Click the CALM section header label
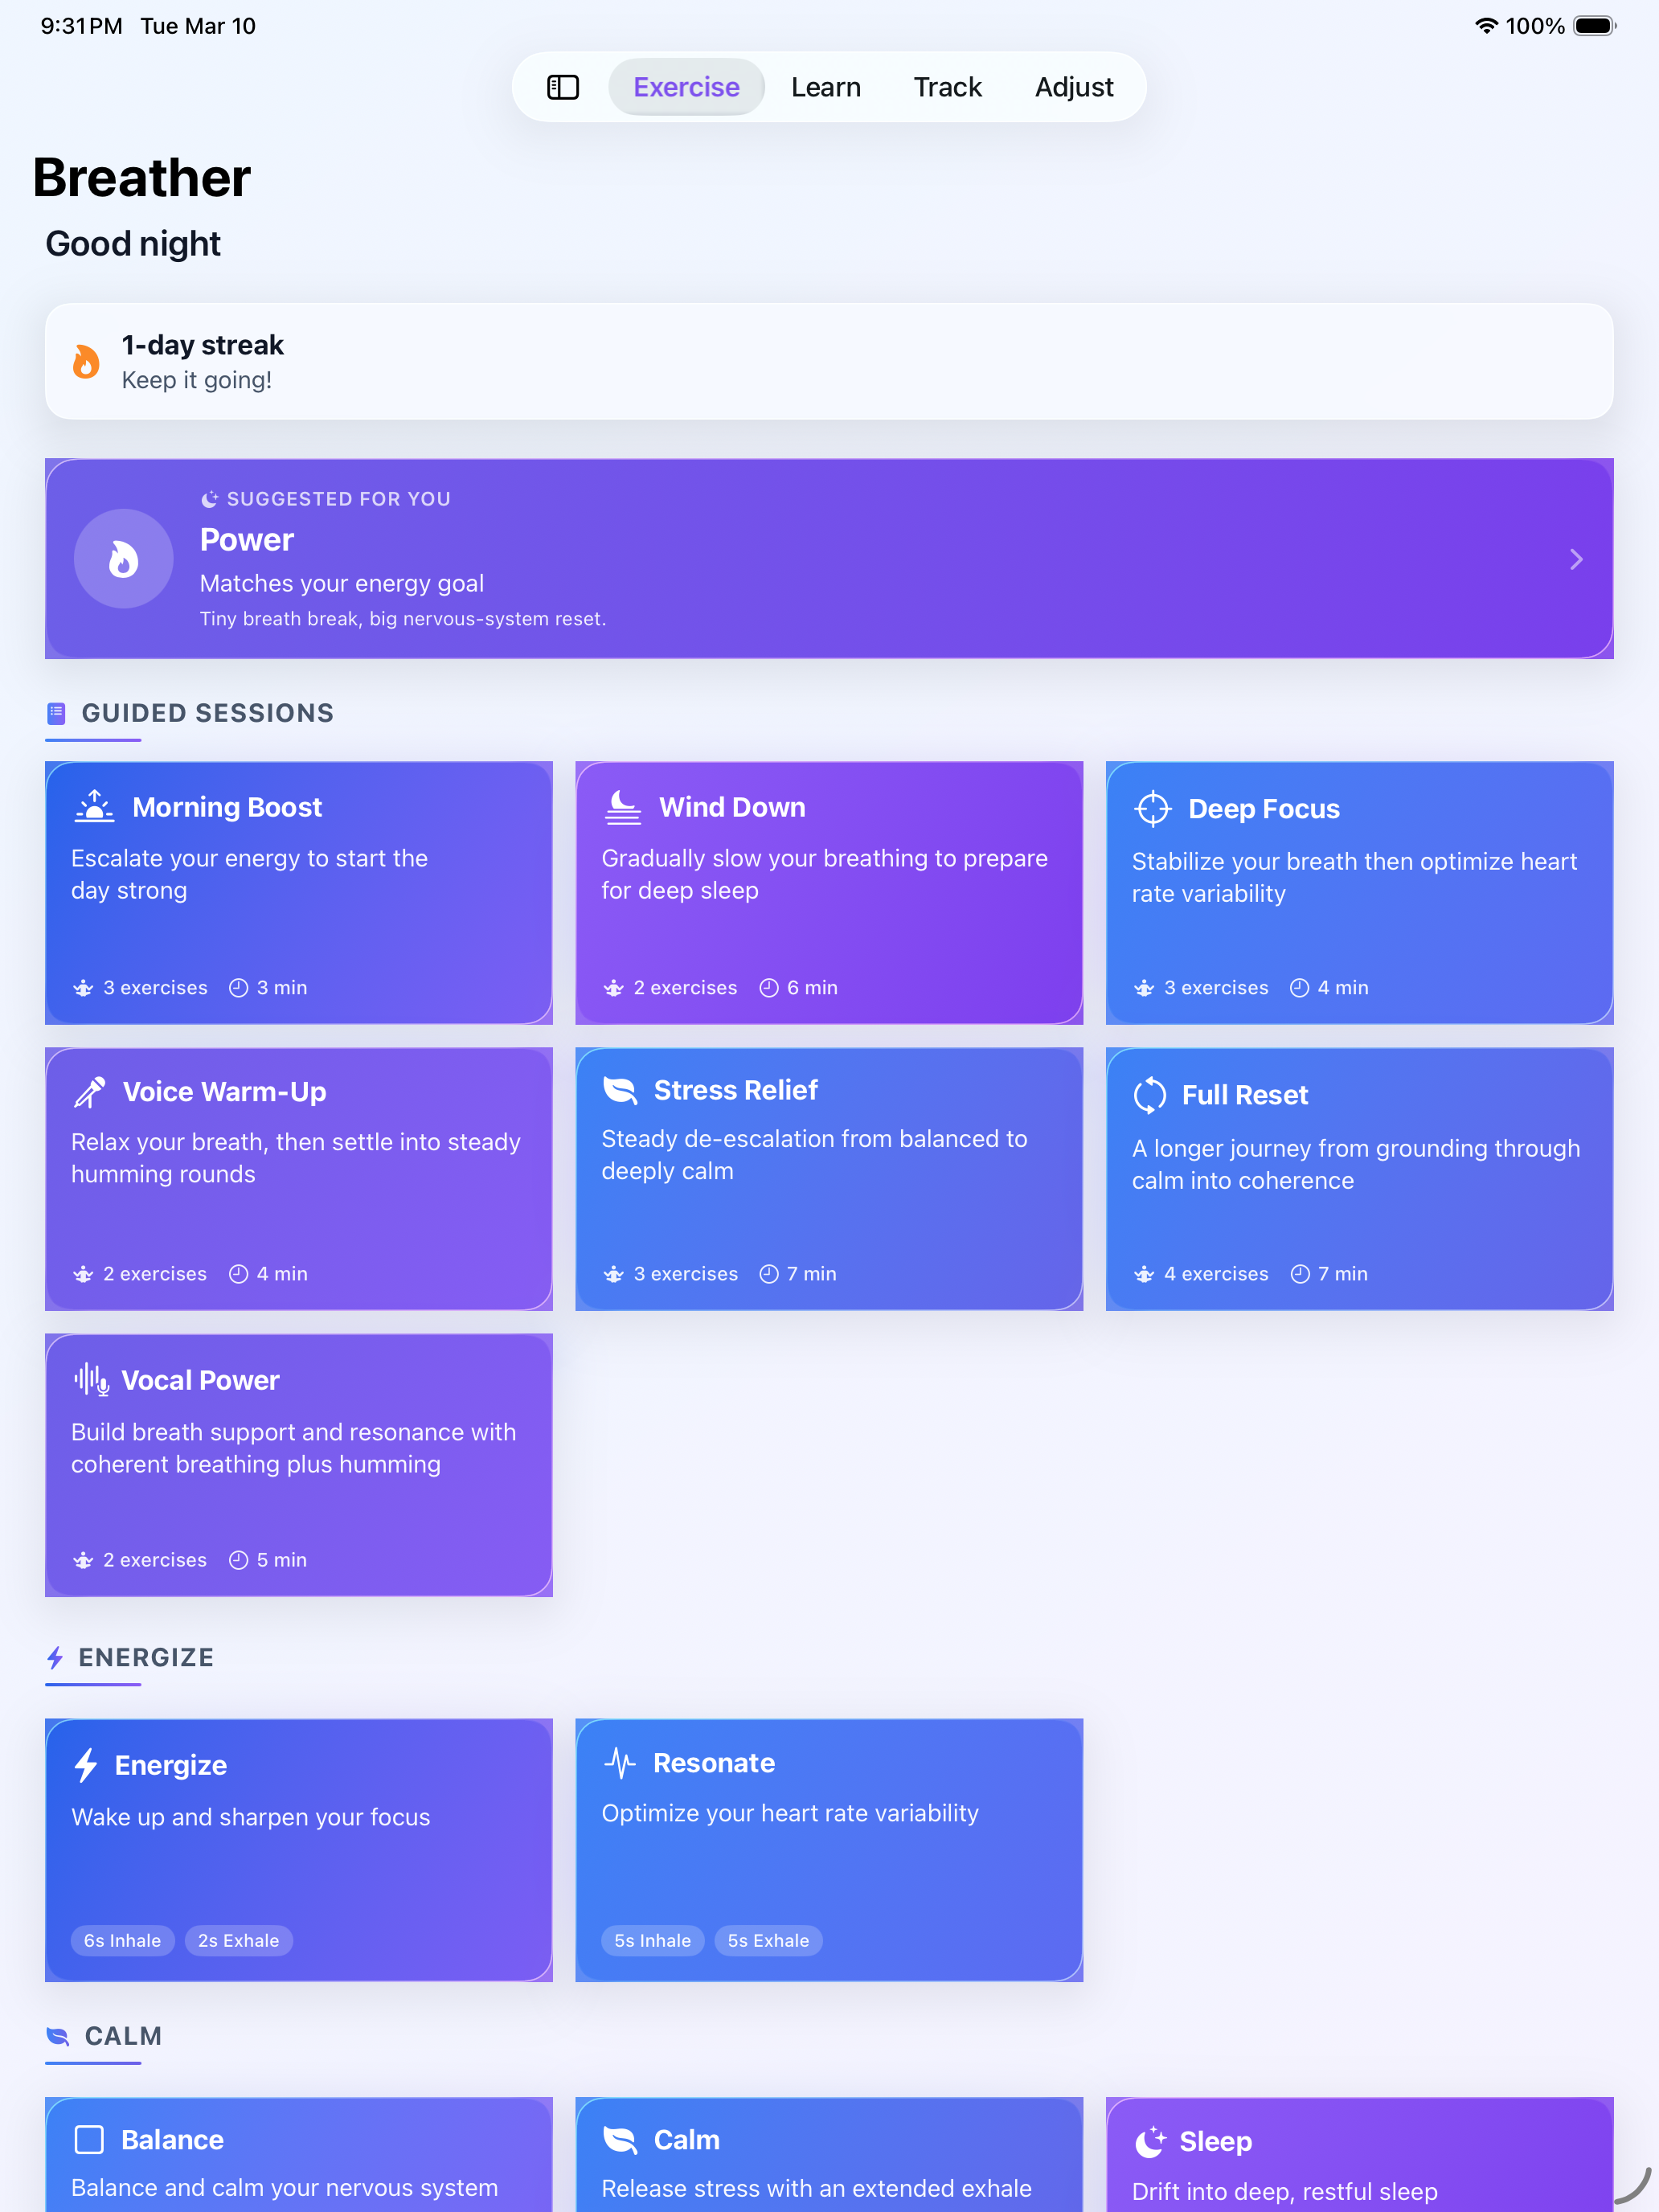 click(123, 2036)
